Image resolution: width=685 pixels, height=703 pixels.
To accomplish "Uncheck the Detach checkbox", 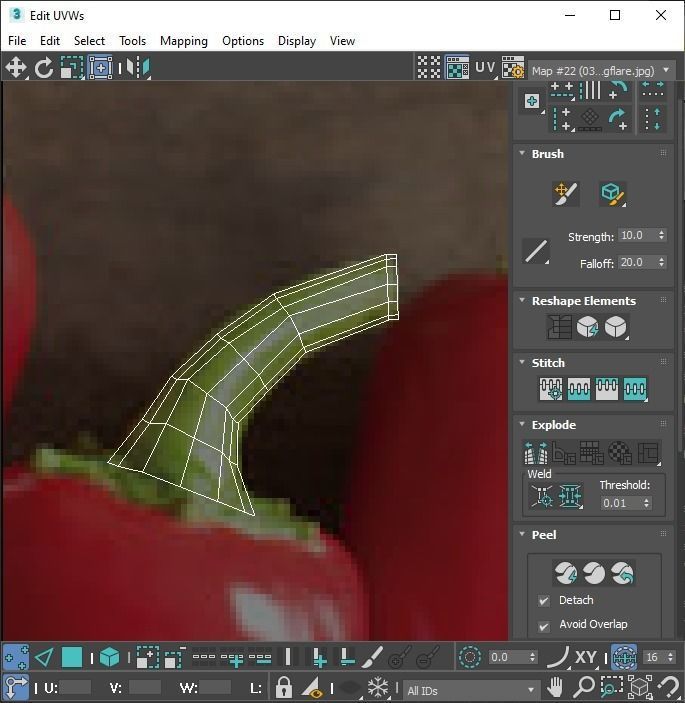I will point(544,600).
